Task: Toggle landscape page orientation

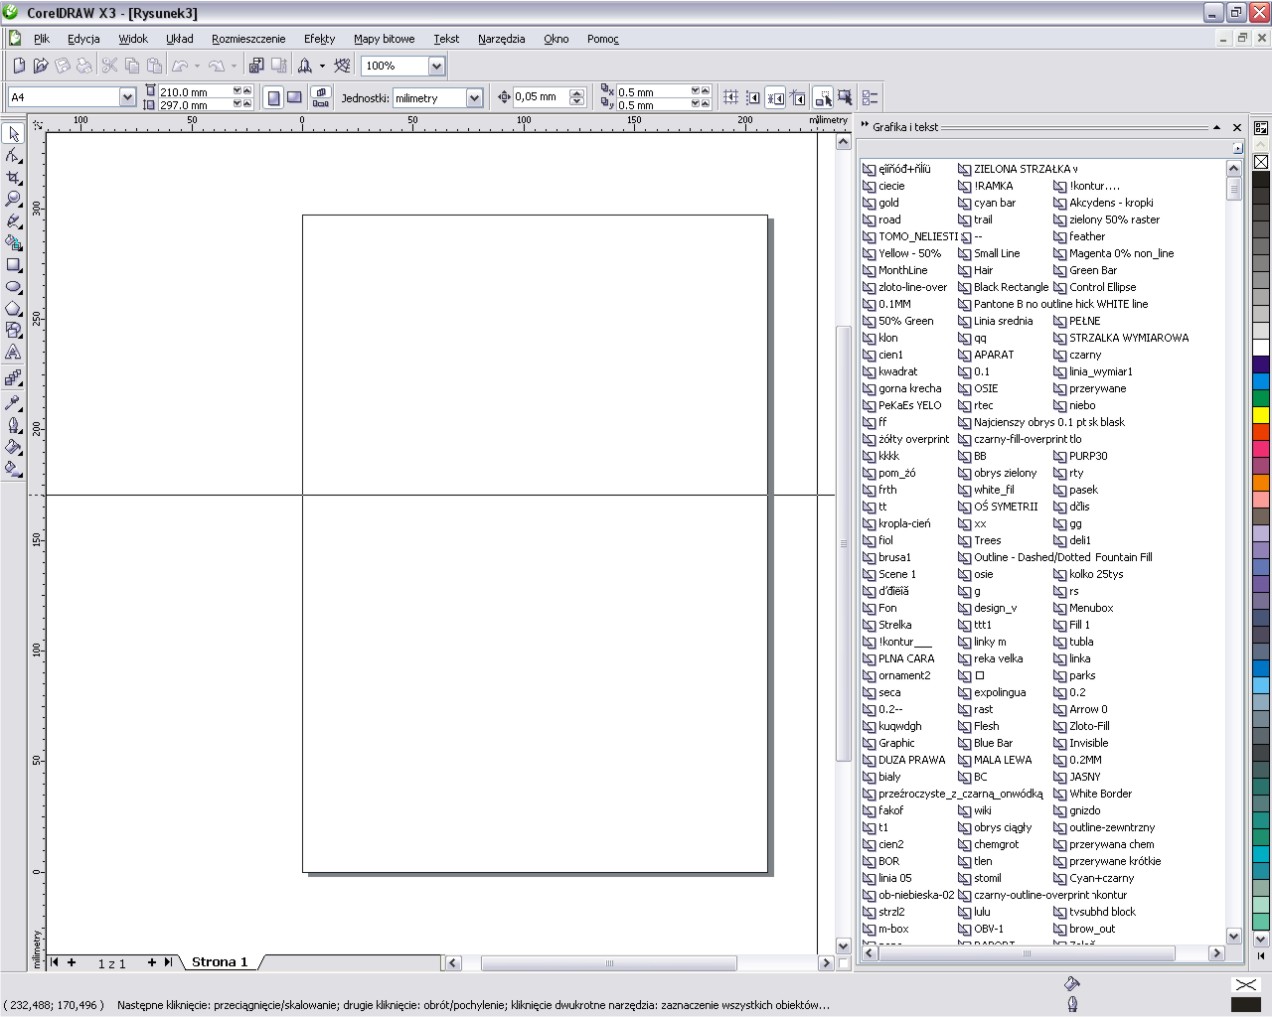Action: point(294,98)
